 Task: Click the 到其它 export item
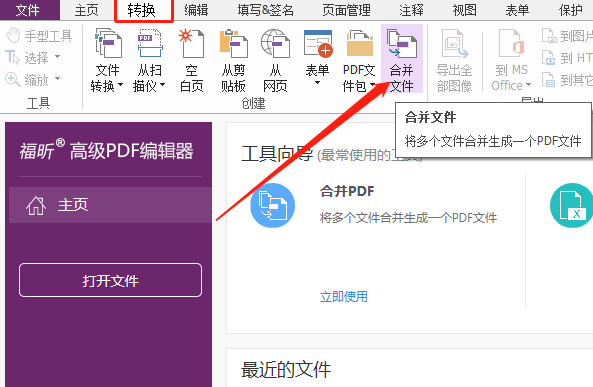567,80
